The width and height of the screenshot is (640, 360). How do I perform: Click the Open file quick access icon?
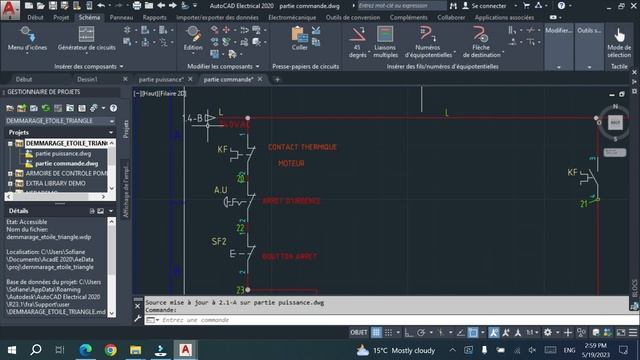tap(40, 6)
